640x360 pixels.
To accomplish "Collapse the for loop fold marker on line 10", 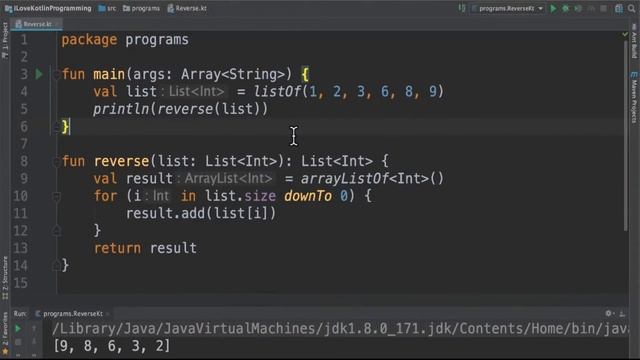I will (x=56, y=197).
